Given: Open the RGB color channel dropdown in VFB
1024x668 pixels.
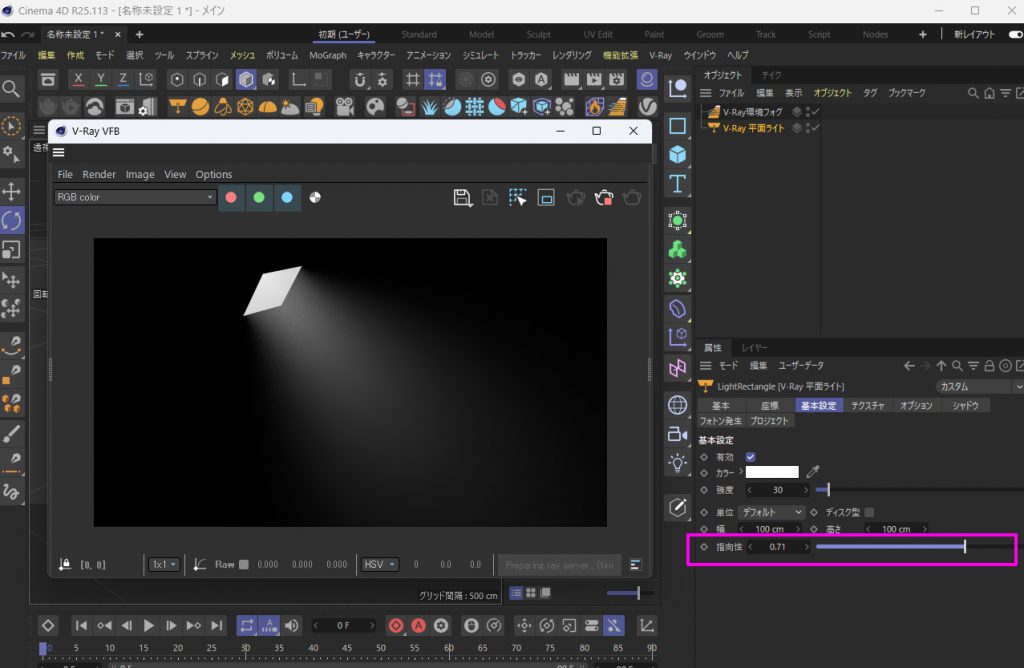Looking at the screenshot, I should [x=133, y=197].
